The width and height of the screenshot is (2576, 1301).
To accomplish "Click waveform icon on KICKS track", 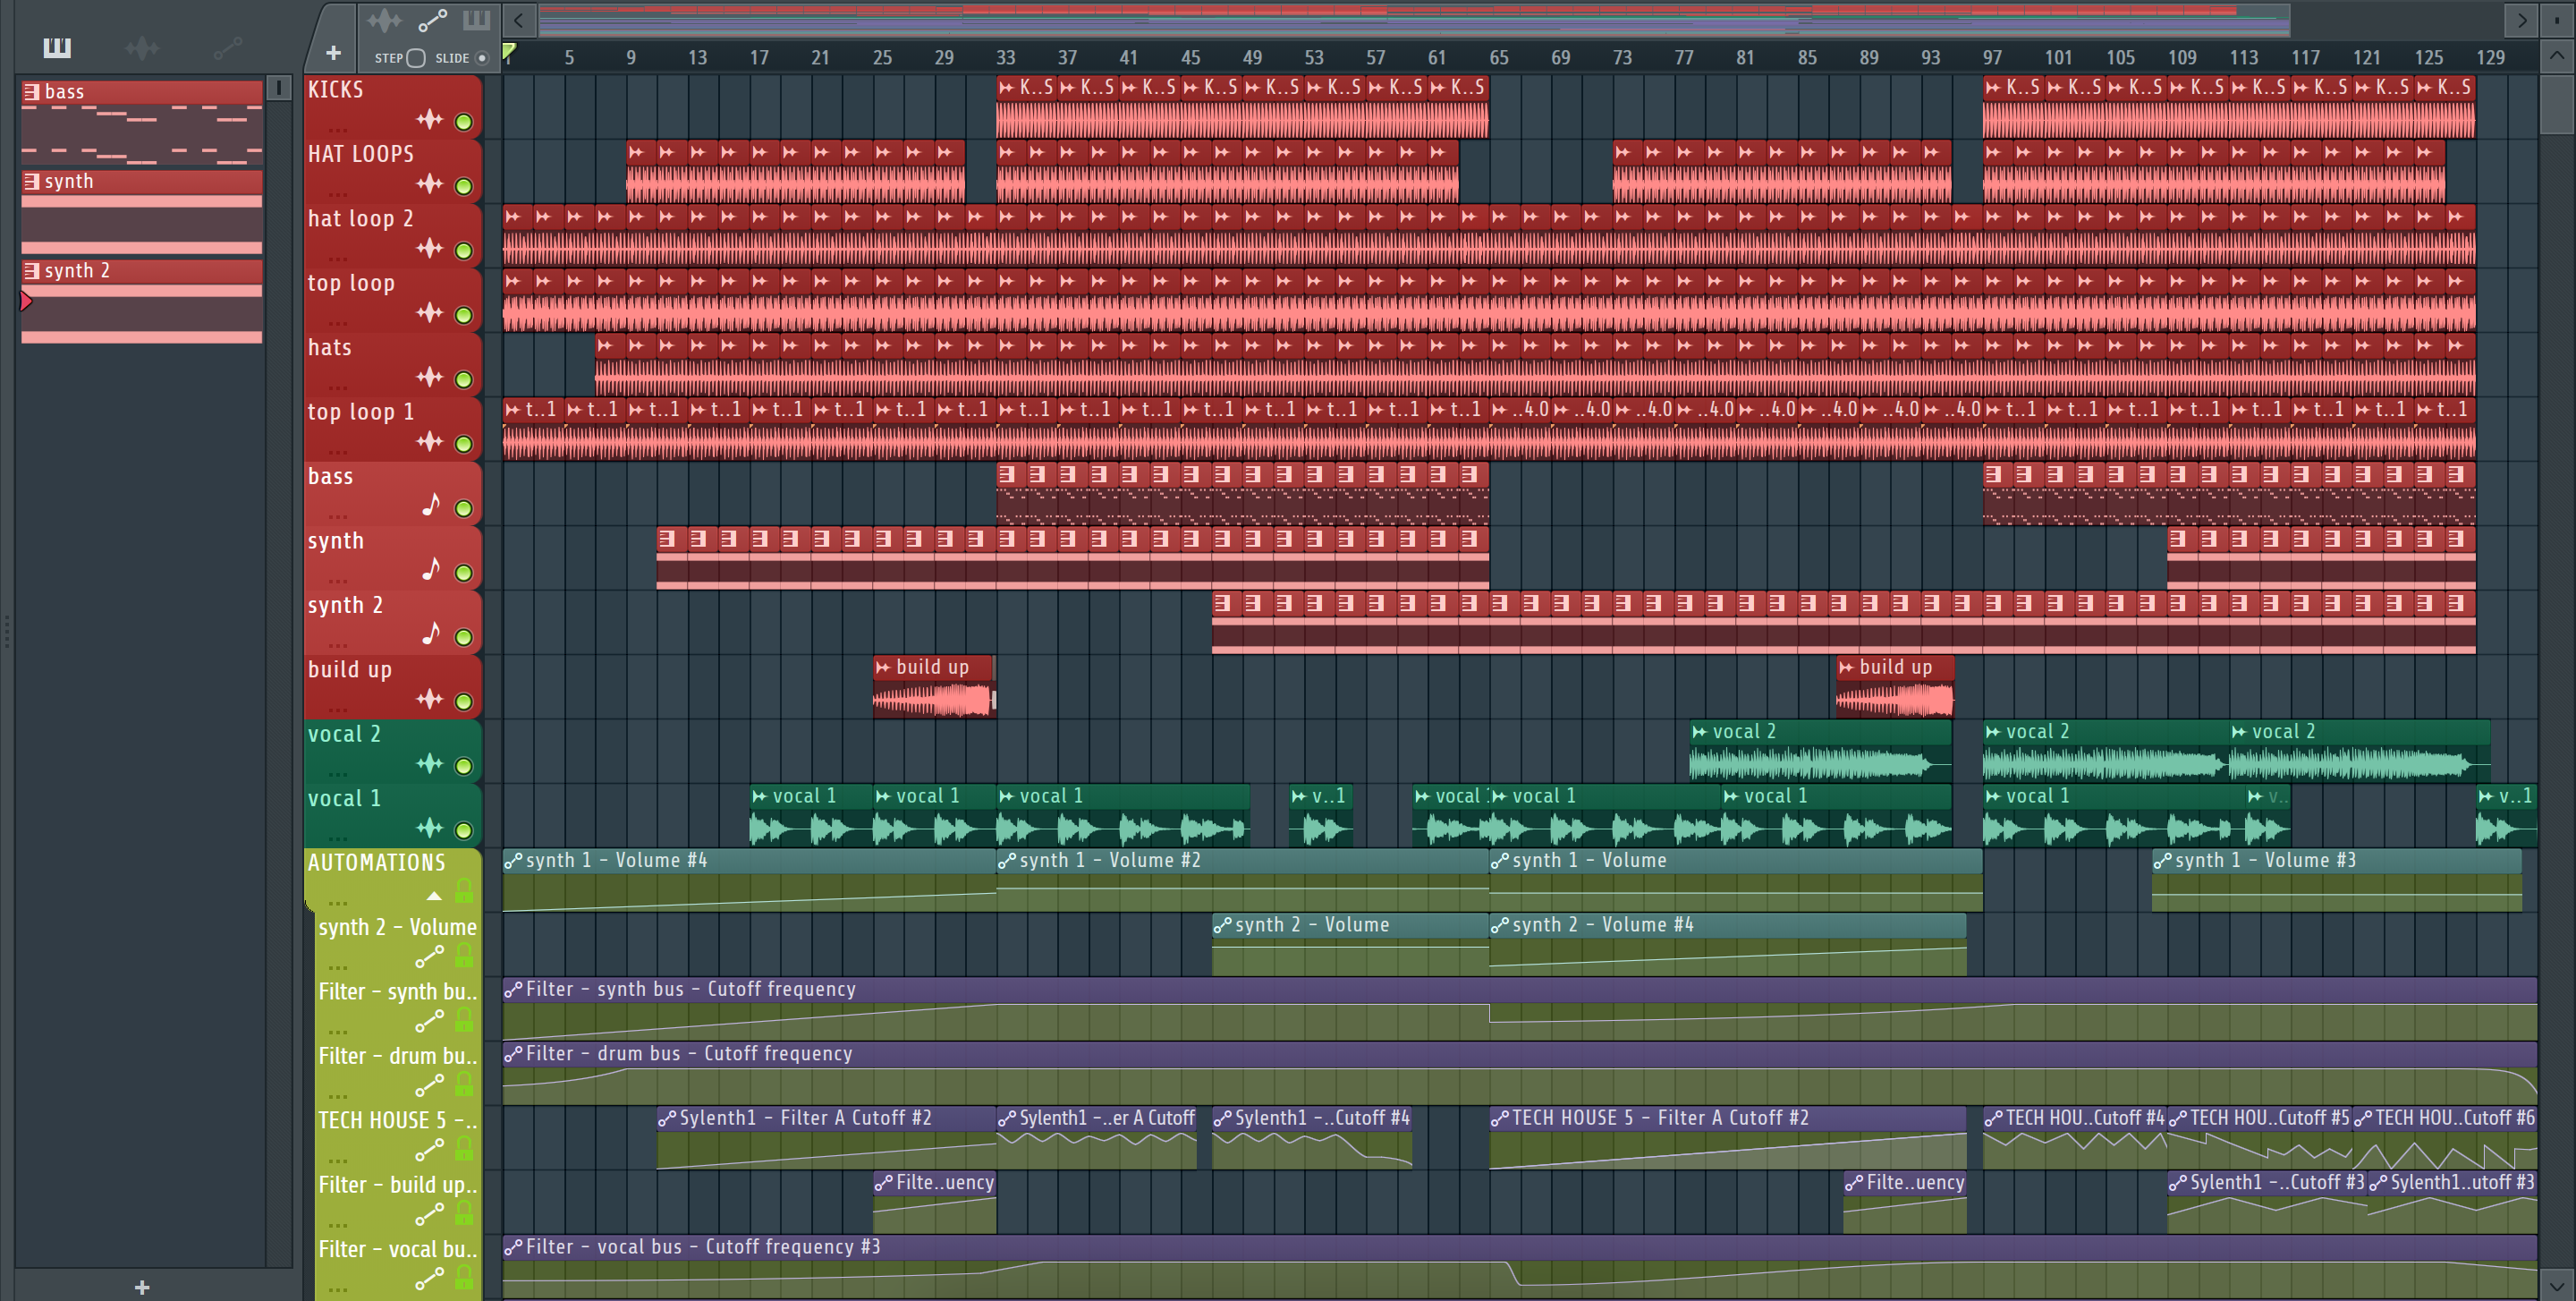I will click(x=430, y=120).
